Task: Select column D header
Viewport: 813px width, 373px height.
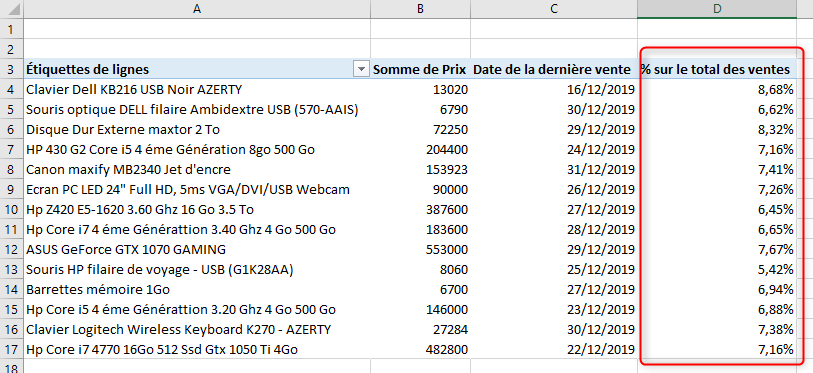Action: (717, 9)
